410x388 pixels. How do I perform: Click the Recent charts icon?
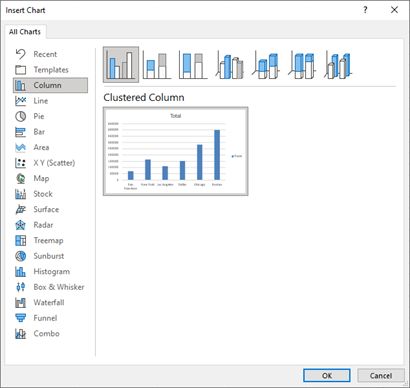click(20, 54)
